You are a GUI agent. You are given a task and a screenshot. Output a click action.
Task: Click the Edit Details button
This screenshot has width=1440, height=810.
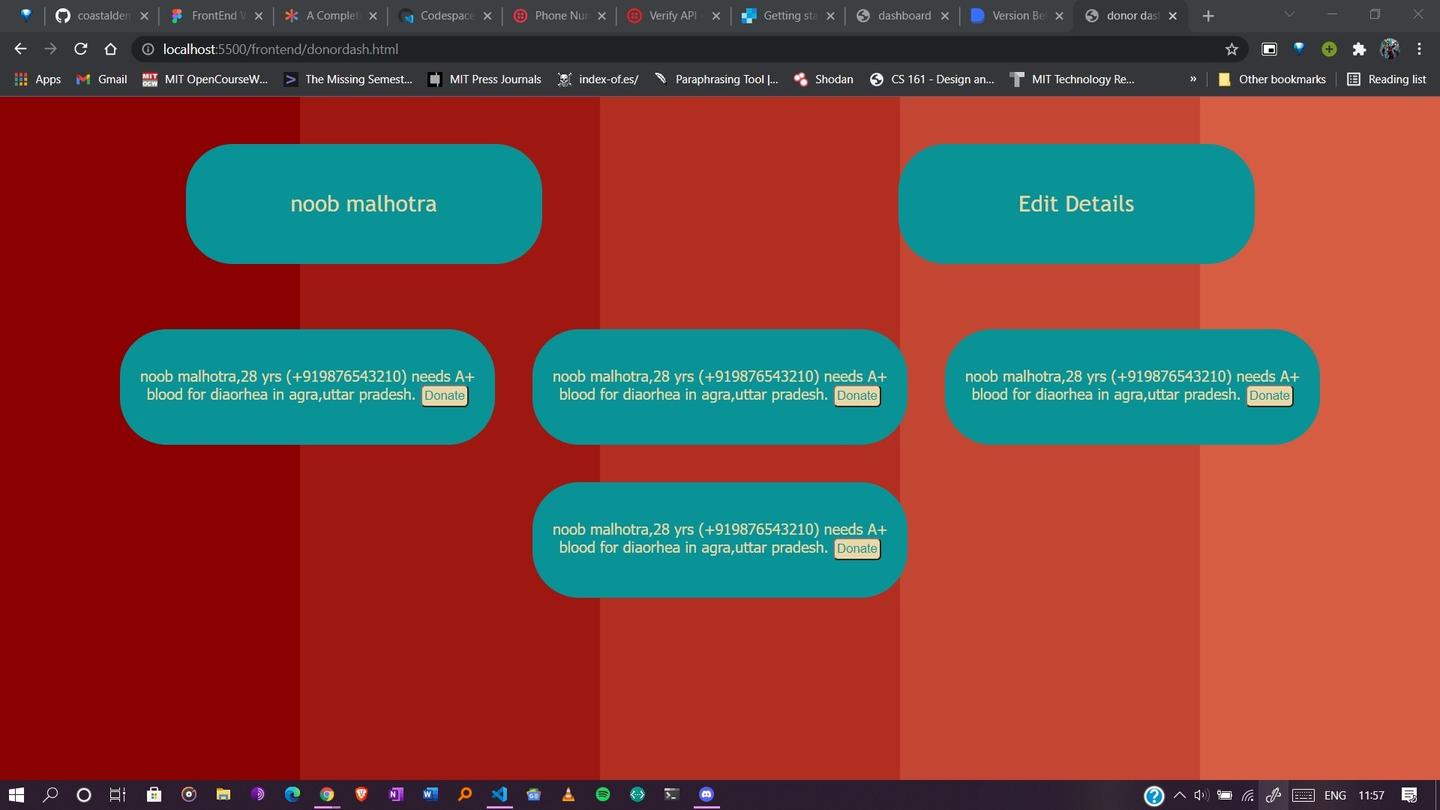pos(1076,204)
